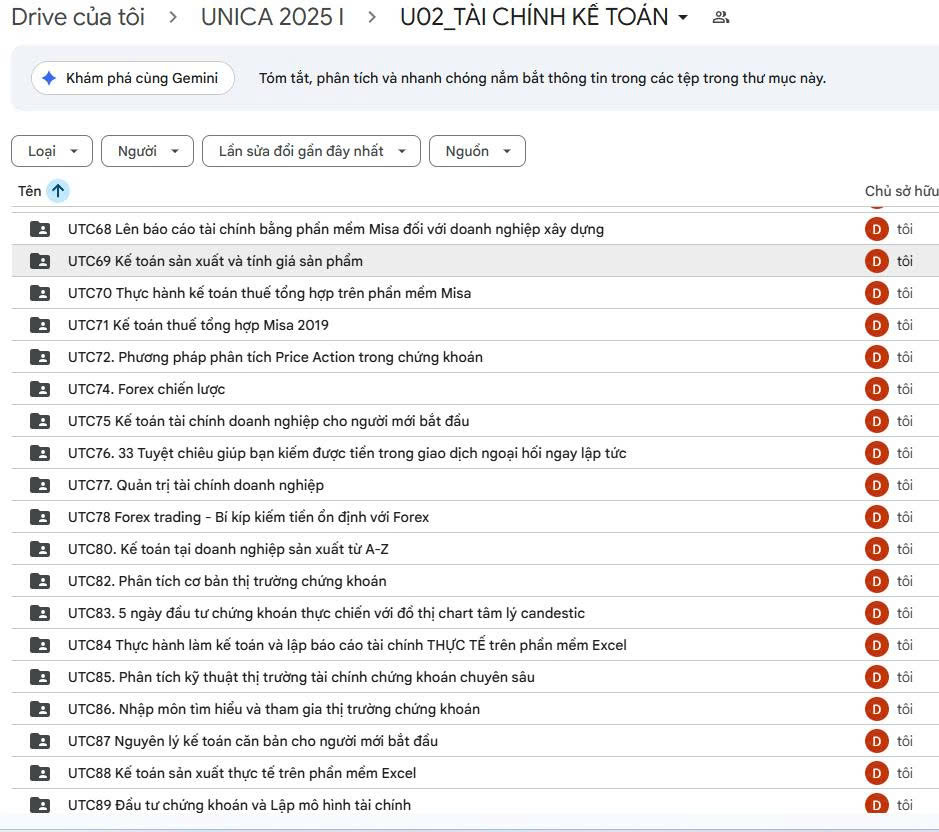
Task: Select UTC75 Kế toán tài chính doanh nghiệp folder
Action: (268, 421)
